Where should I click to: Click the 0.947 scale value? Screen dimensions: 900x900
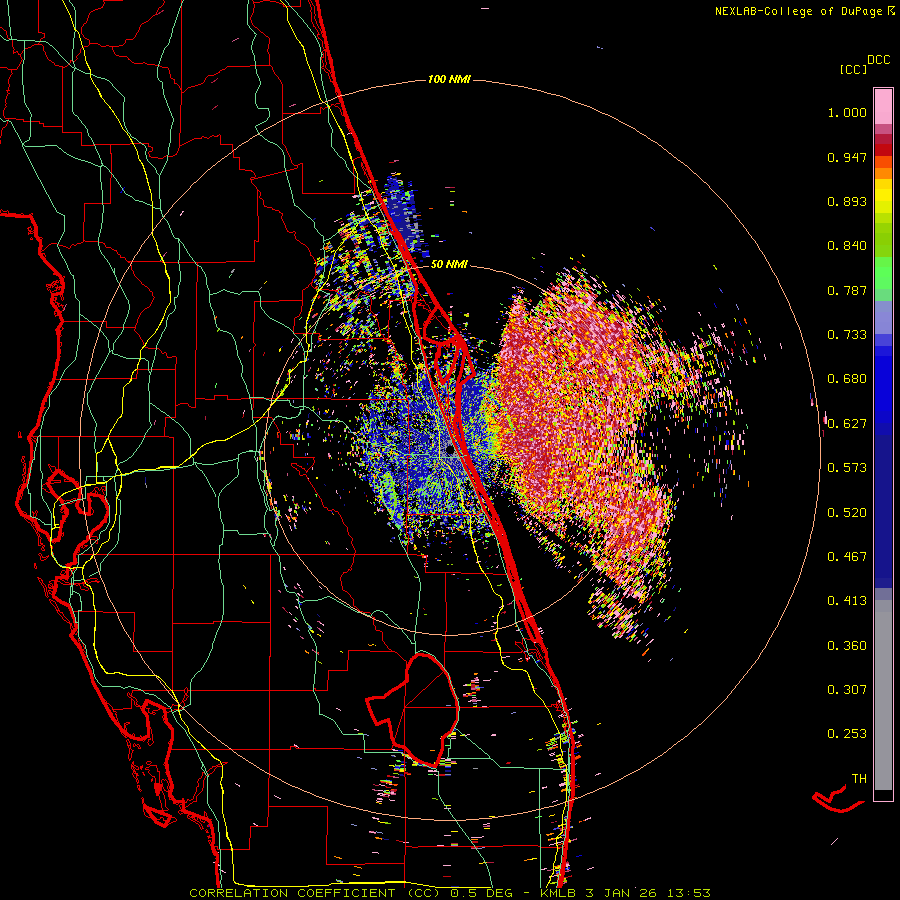[x=847, y=157]
